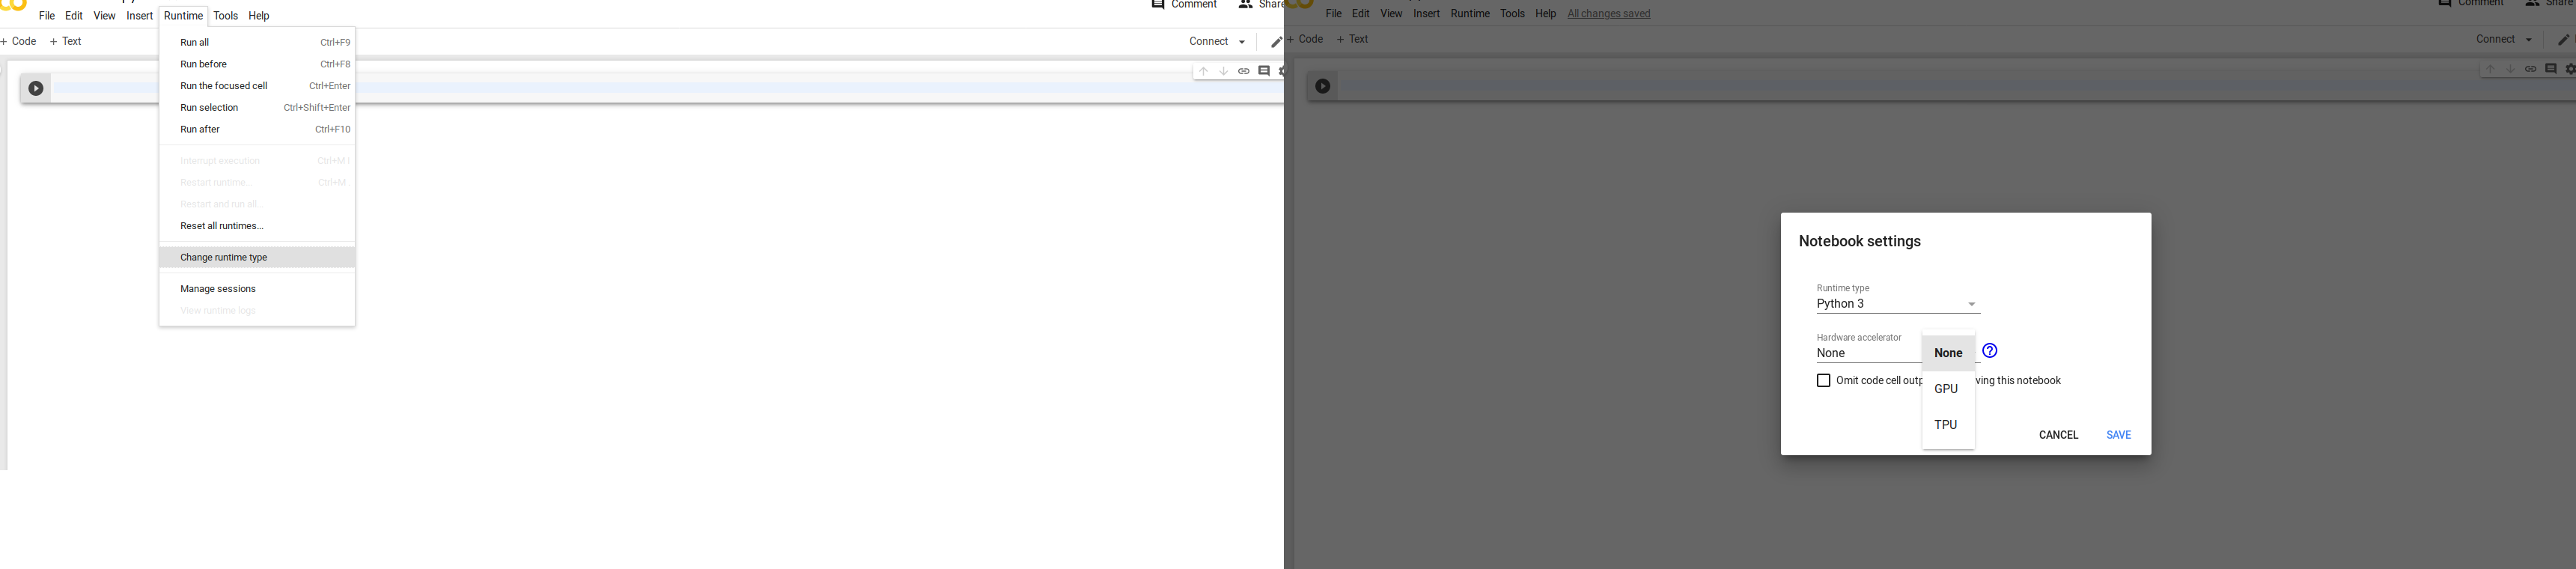Copy cell link icon in the right notebook
2576x569 pixels.
(2531, 70)
